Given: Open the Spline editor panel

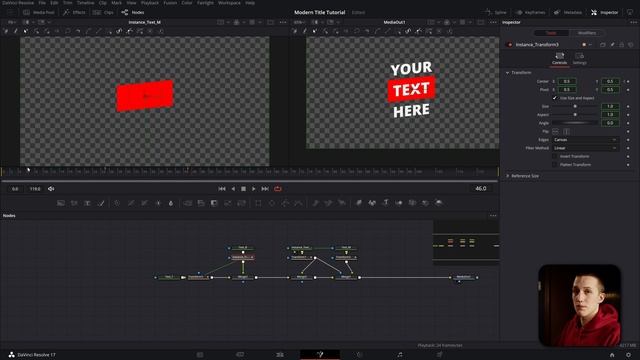Looking at the screenshot, I should (496, 13).
